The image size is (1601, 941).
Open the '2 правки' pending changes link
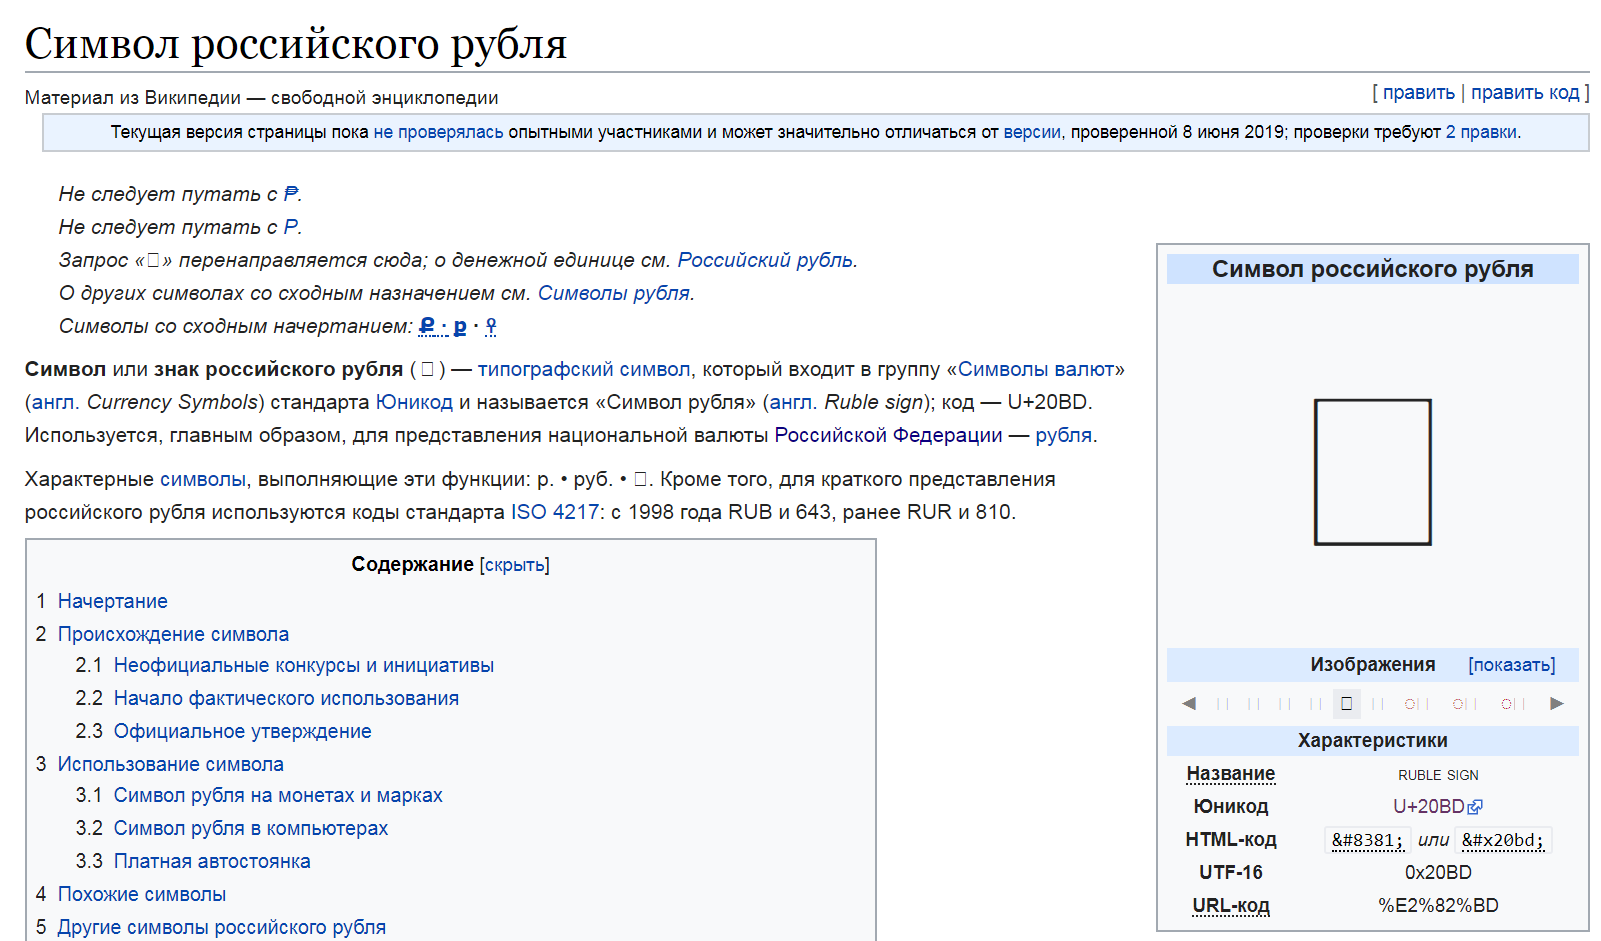(x=1481, y=132)
